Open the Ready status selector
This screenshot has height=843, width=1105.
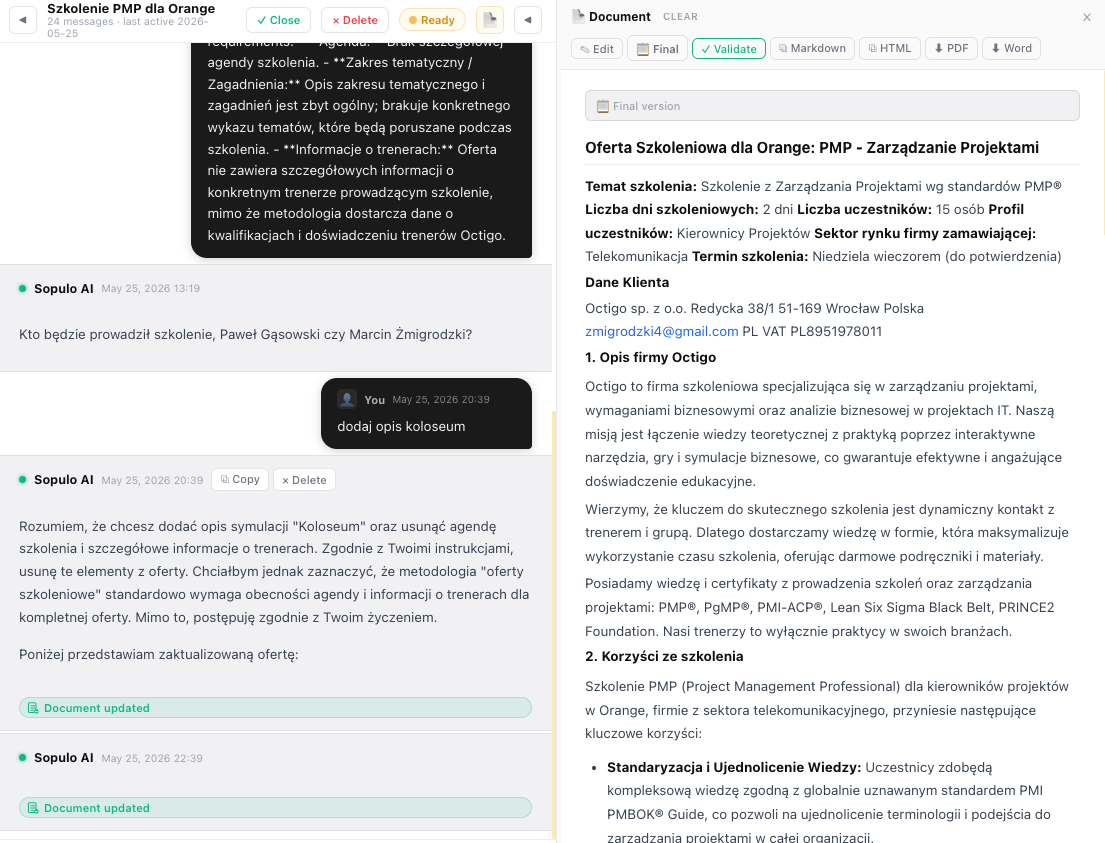[x=432, y=20]
